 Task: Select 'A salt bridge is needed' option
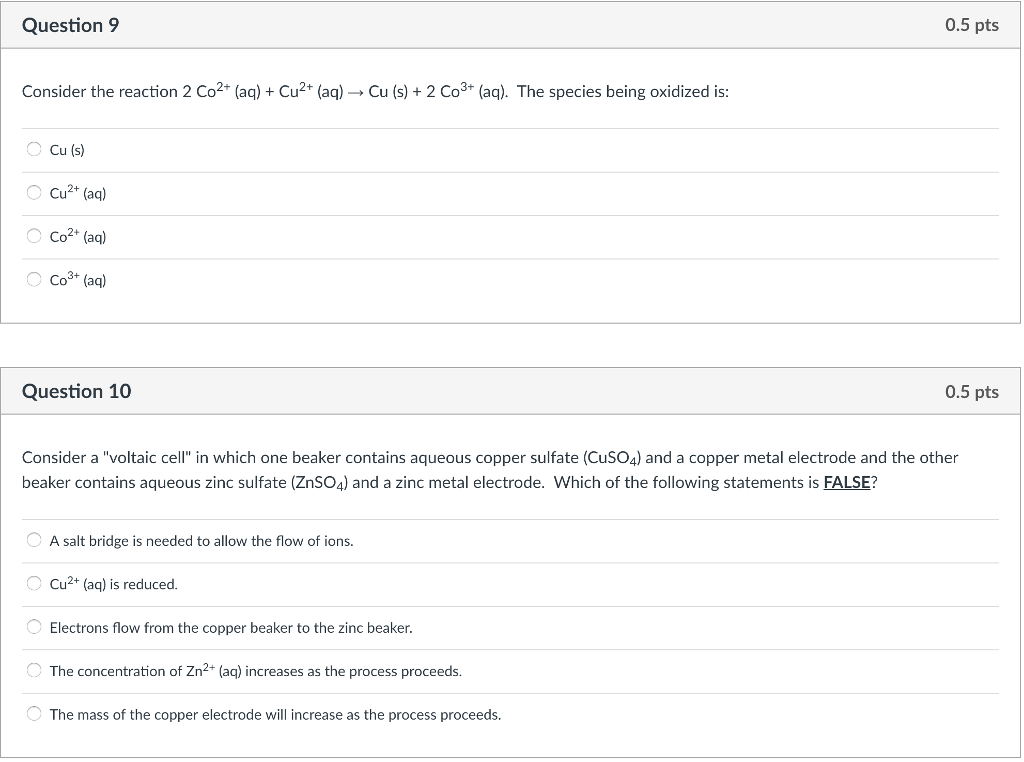coord(34,540)
